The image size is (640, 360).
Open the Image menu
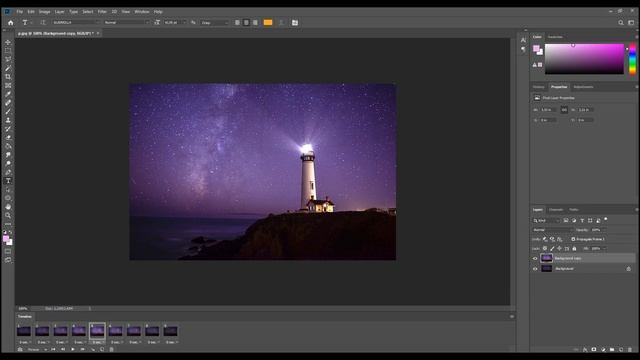[44, 12]
